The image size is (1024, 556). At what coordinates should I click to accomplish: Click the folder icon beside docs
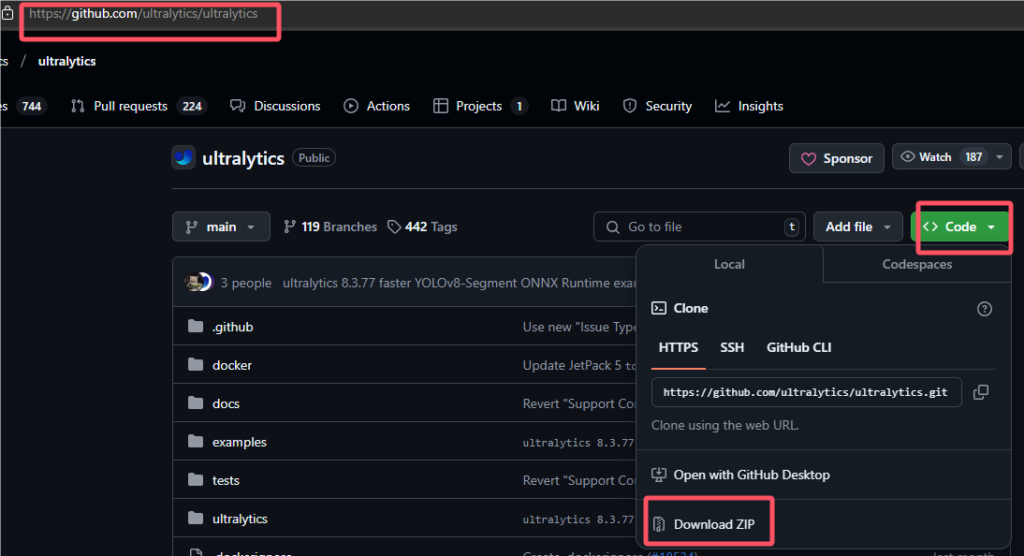pyautogui.click(x=195, y=402)
